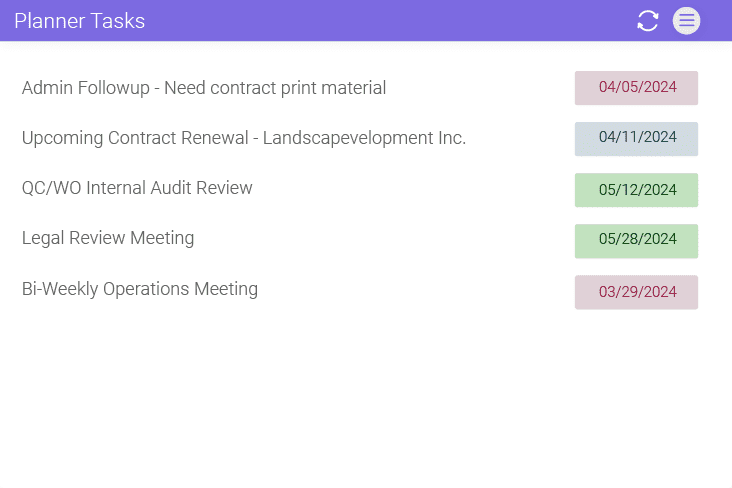Click the Planner Tasks header title
Viewport: 732px width, 488px height.
pos(80,21)
